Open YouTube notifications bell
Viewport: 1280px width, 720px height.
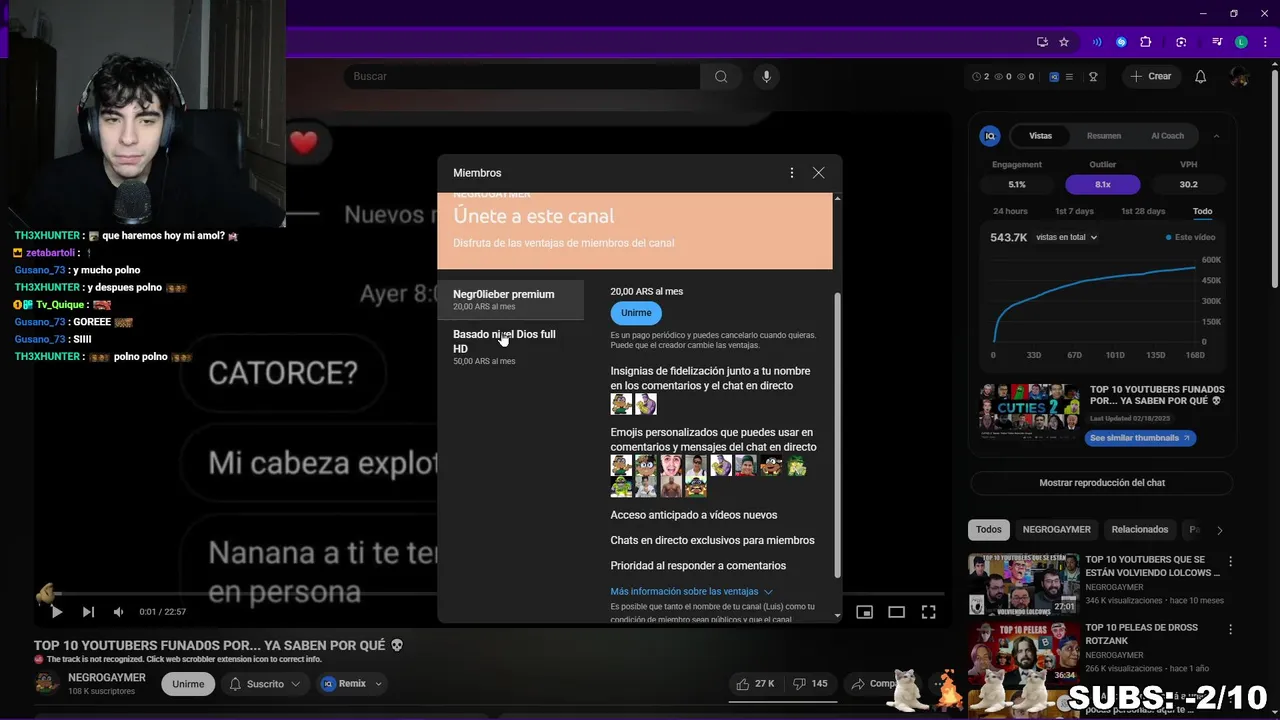point(1201,76)
